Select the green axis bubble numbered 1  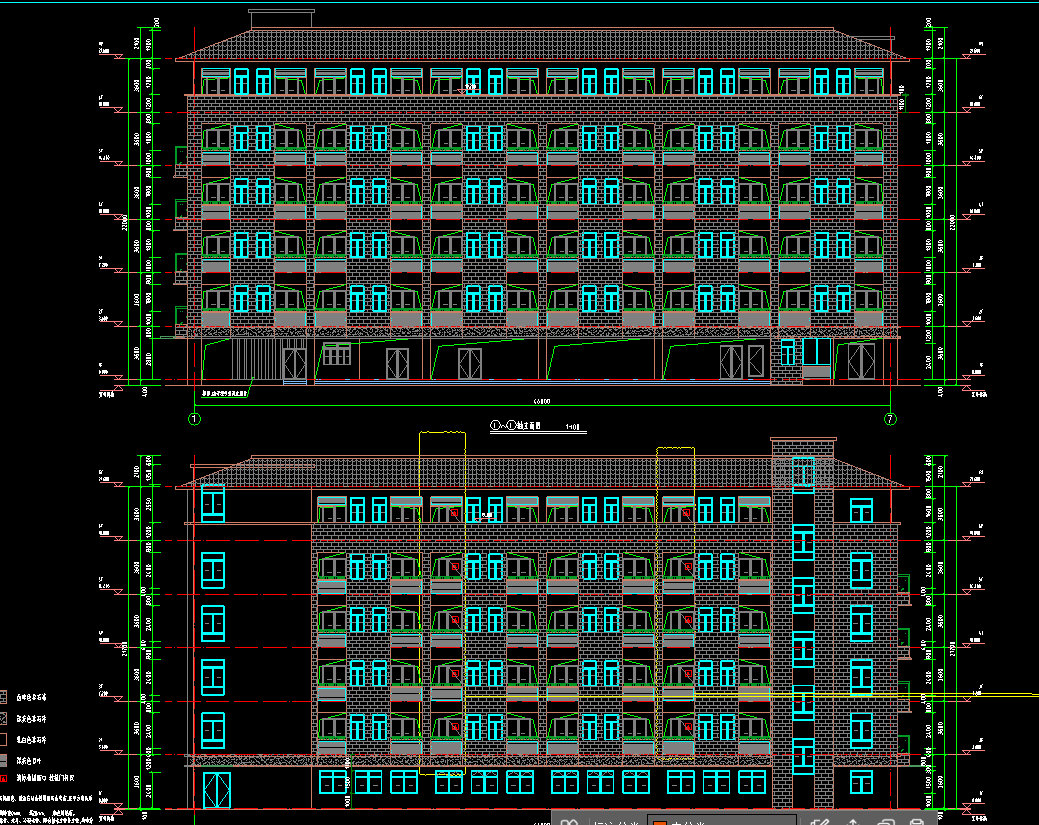[194, 419]
